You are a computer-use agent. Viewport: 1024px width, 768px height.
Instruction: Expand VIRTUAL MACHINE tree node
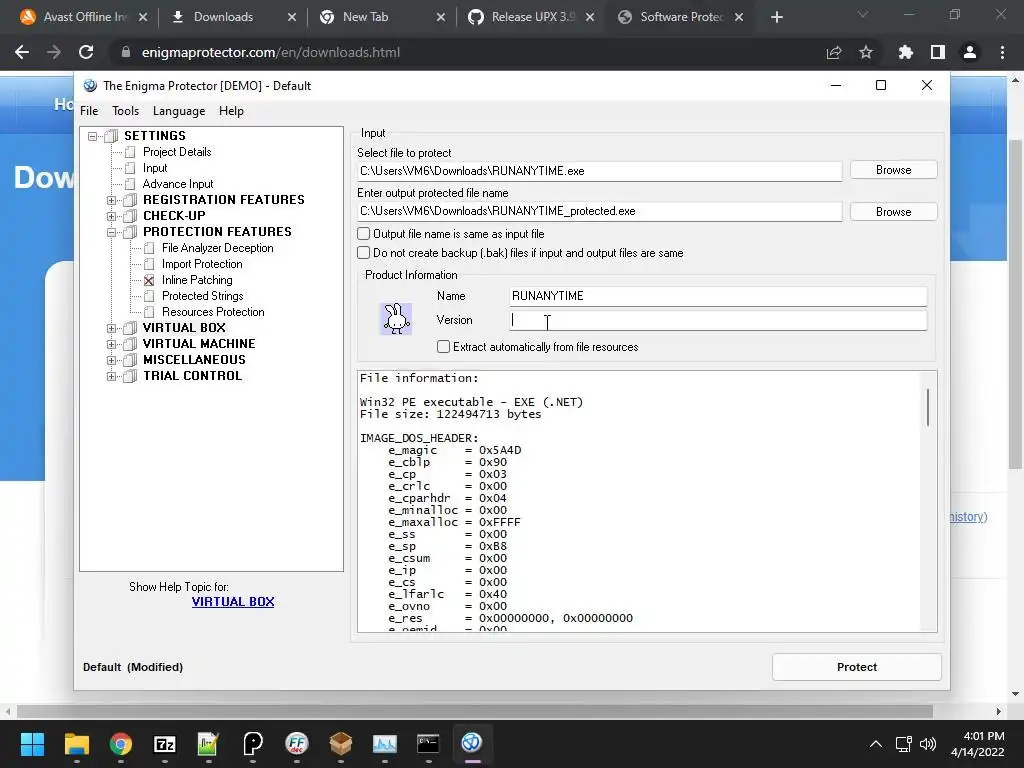click(112, 344)
